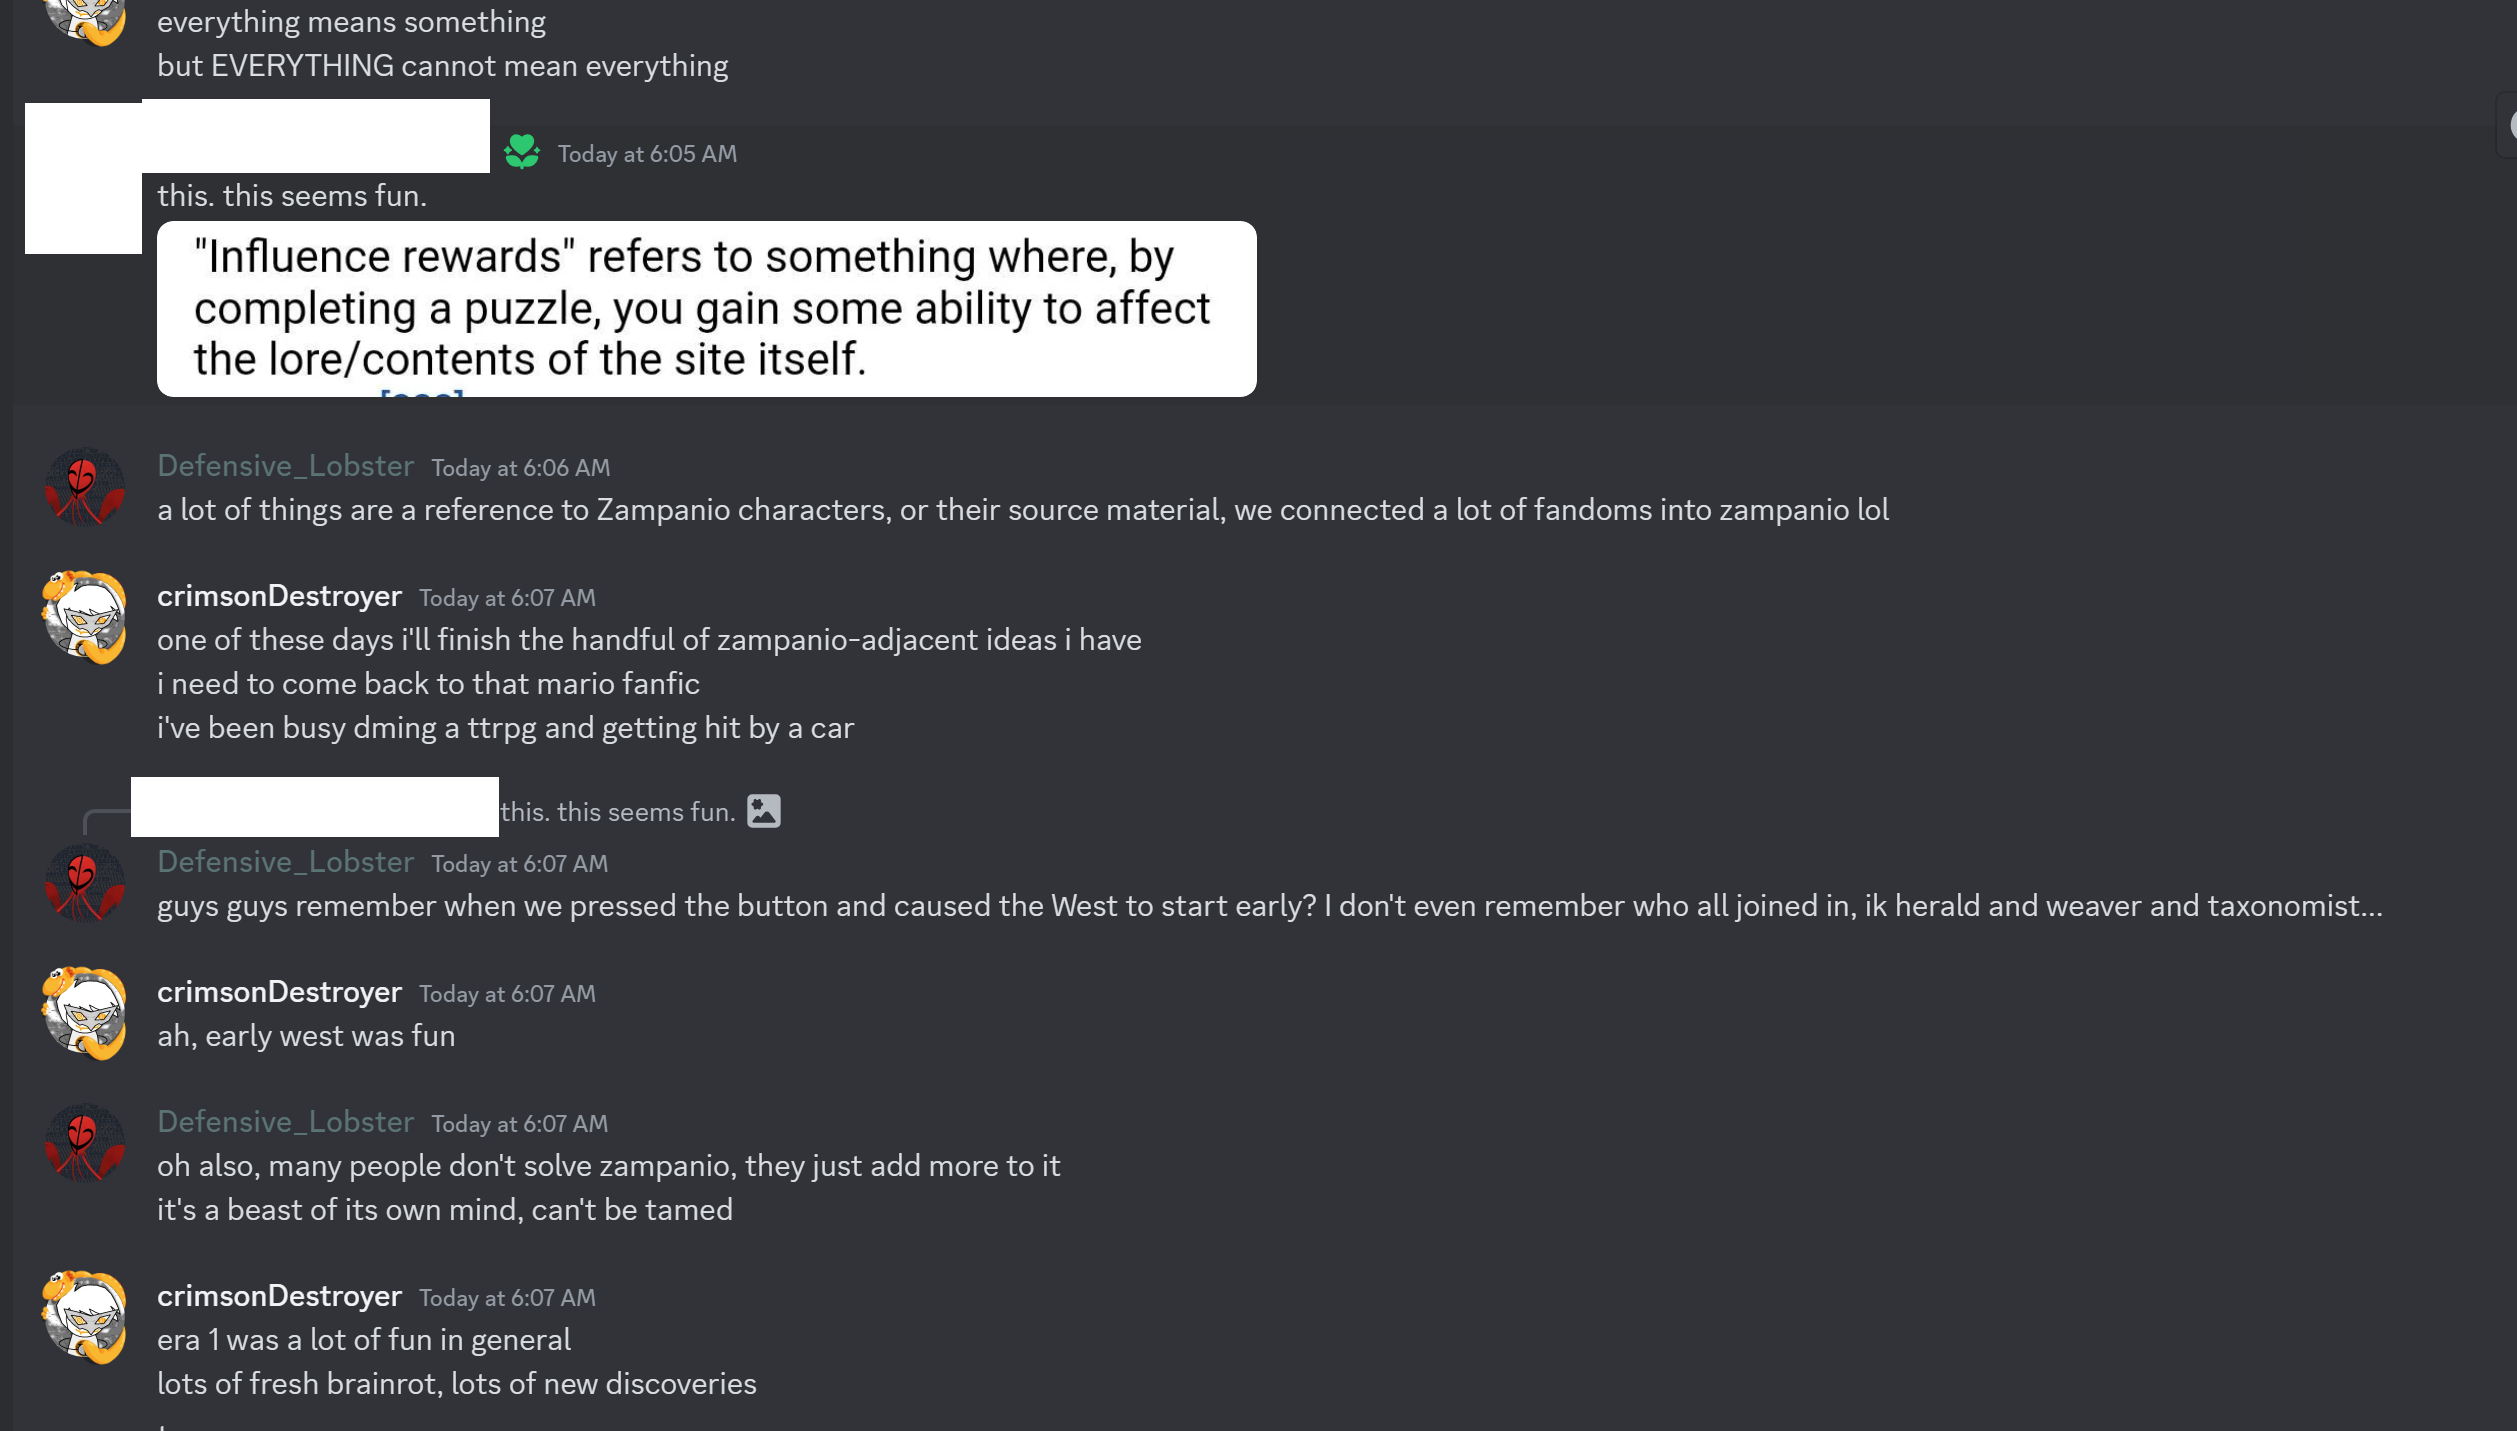This screenshot has height=1431, width=2517.
Task: Open Defensive_Lobster's avatar beside "oh also, many people"
Action: click(x=85, y=1144)
